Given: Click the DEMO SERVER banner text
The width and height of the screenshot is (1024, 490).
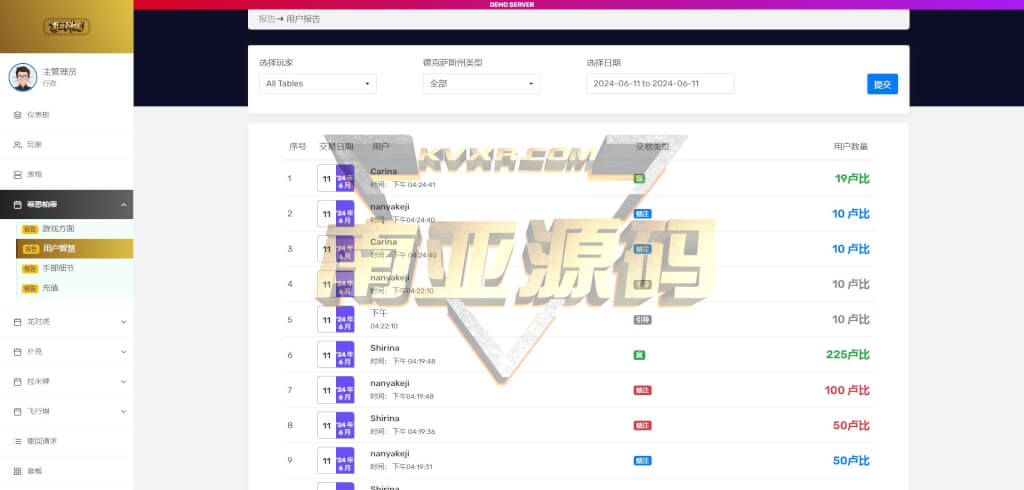Looking at the screenshot, I should [x=512, y=5].
